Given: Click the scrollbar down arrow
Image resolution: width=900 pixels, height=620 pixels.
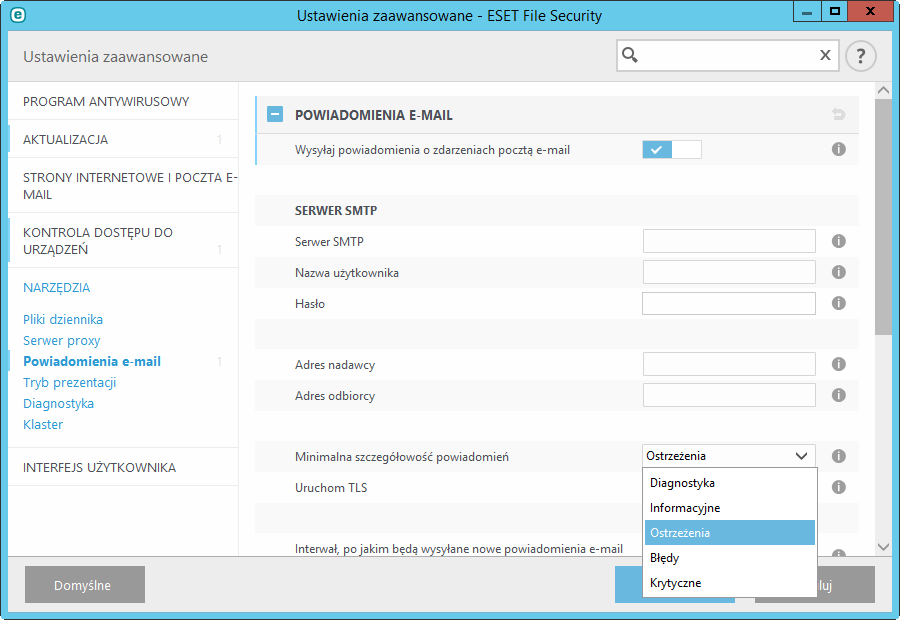Looking at the screenshot, I should coord(883,547).
